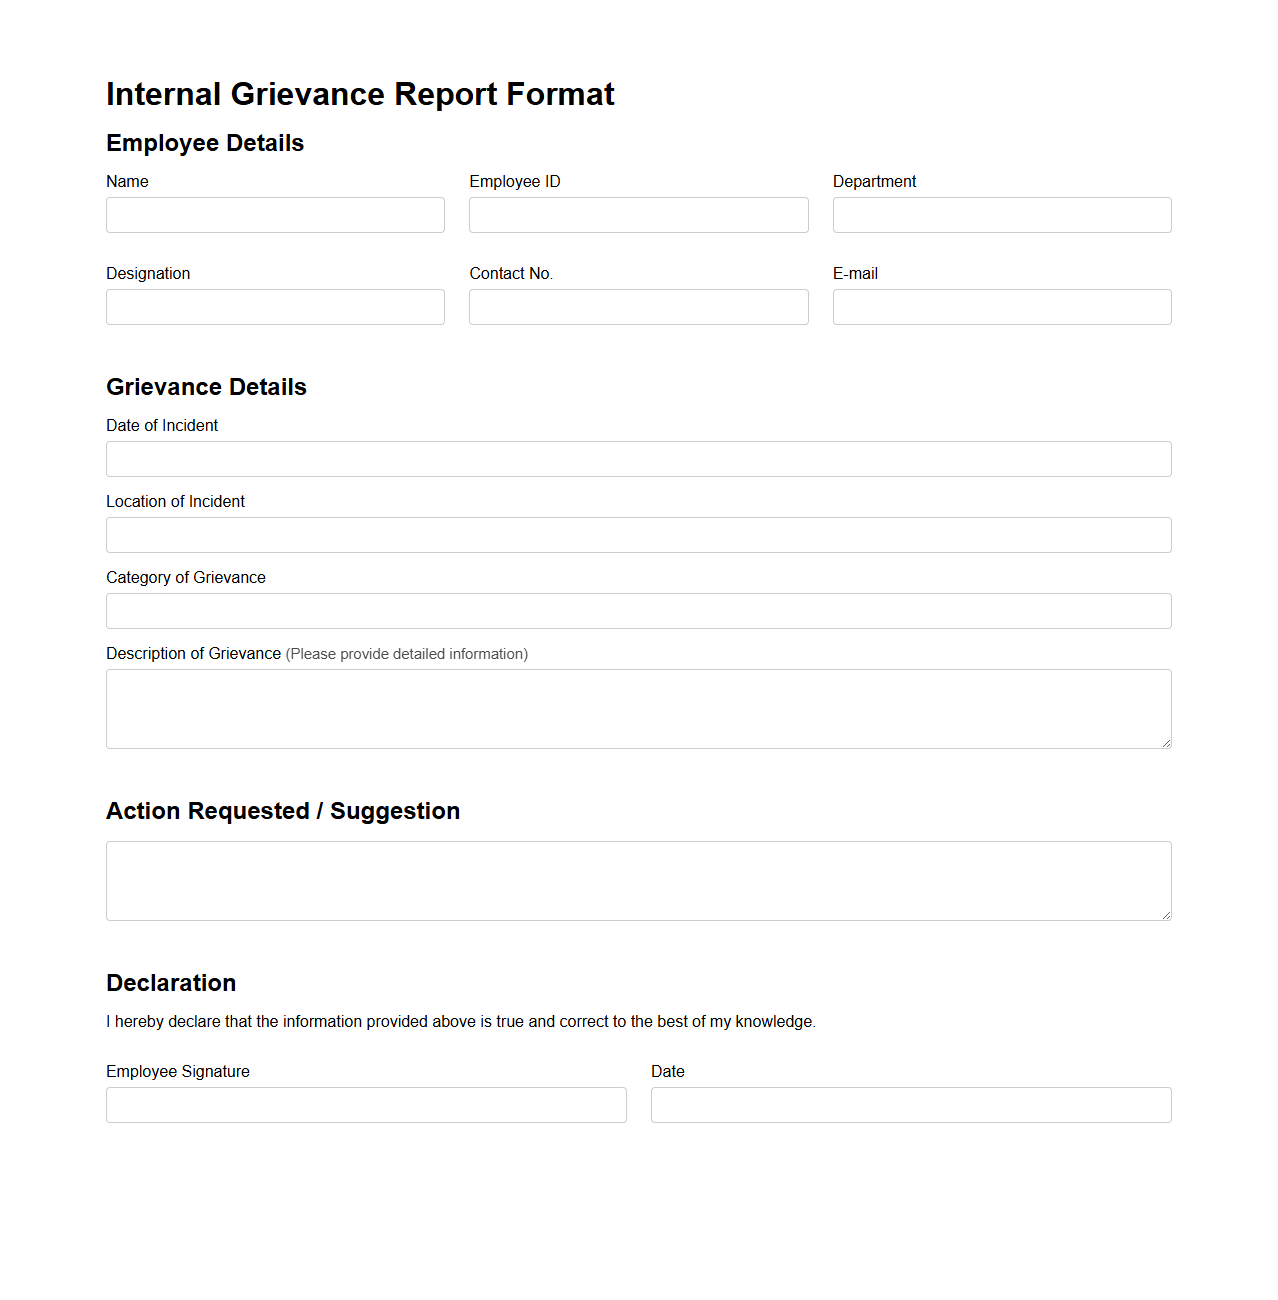The height and width of the screenshot is (1300, 1278).
Task: Click the Date field under Declaration
Action: pos(911,1105)
